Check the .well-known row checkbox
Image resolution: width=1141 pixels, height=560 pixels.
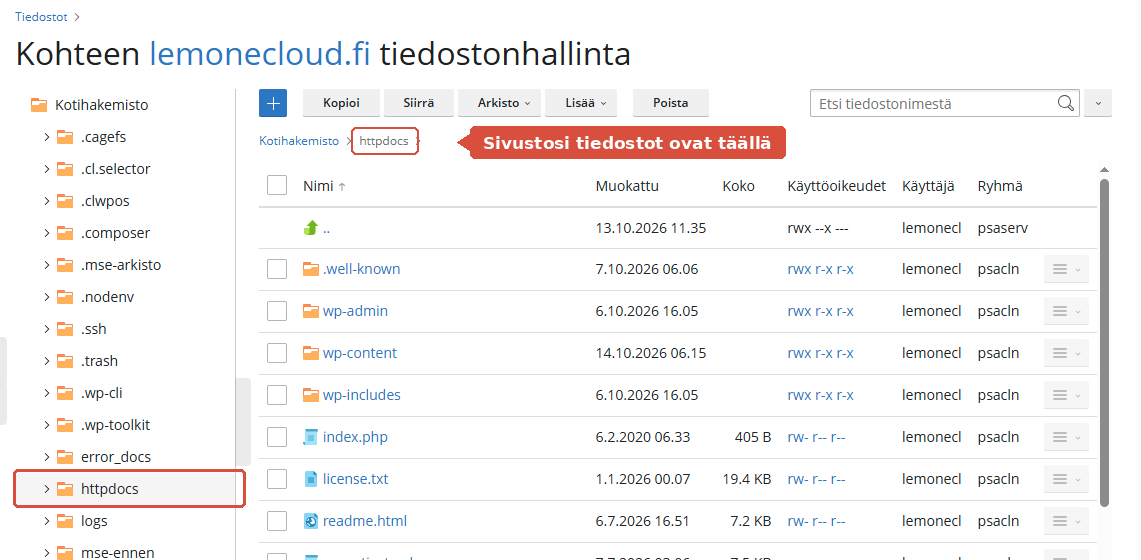click(x=277, y=269)
